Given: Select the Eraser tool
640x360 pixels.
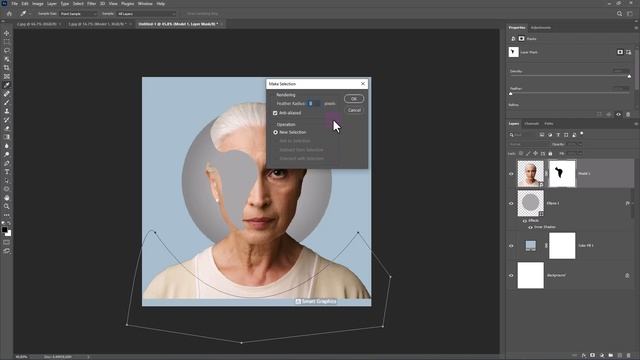Looking at the screenshot, I should point(7,128).
